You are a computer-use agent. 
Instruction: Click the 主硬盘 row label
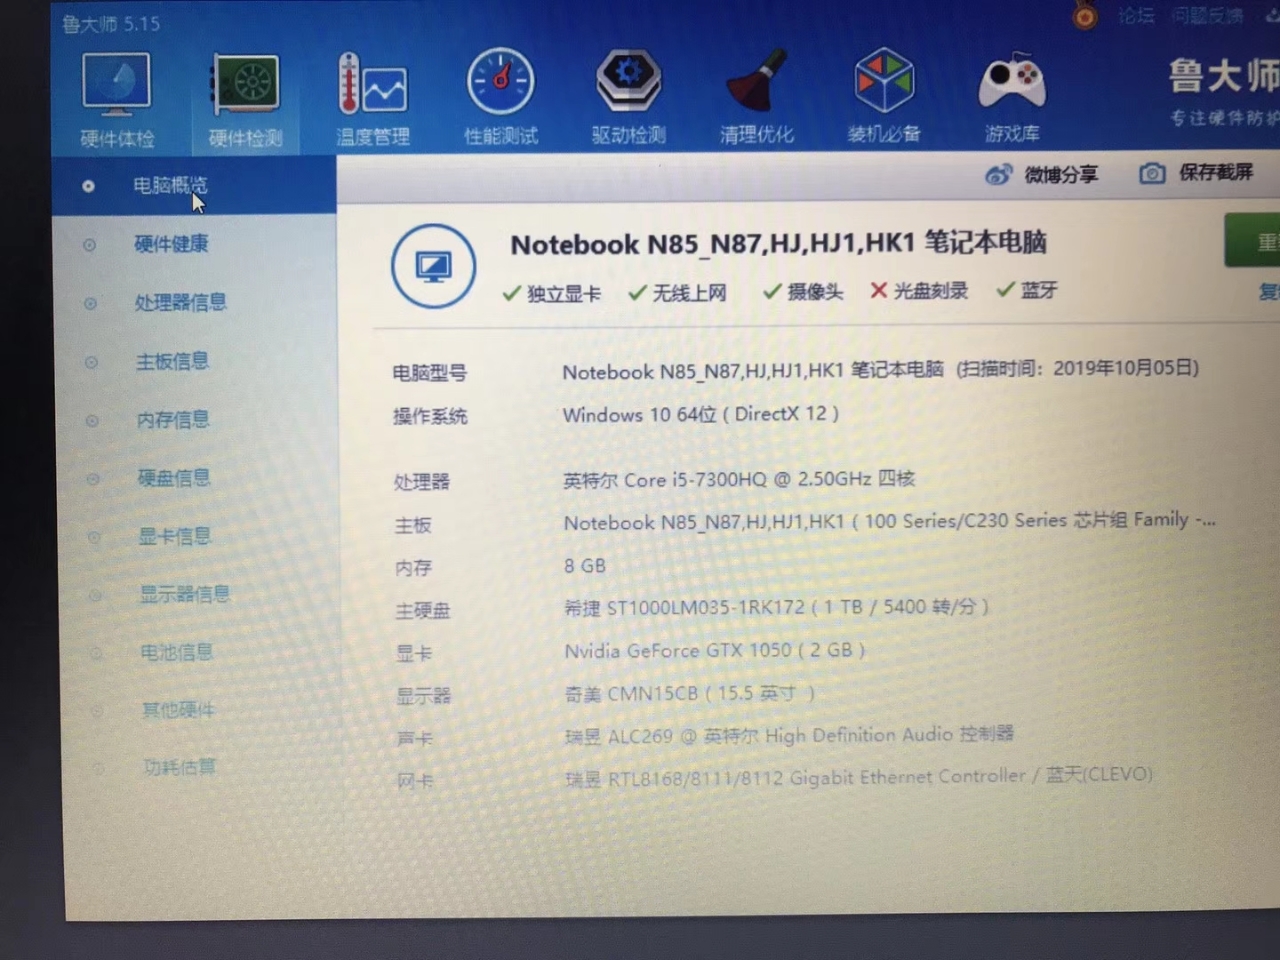click(x=422, y=610)
